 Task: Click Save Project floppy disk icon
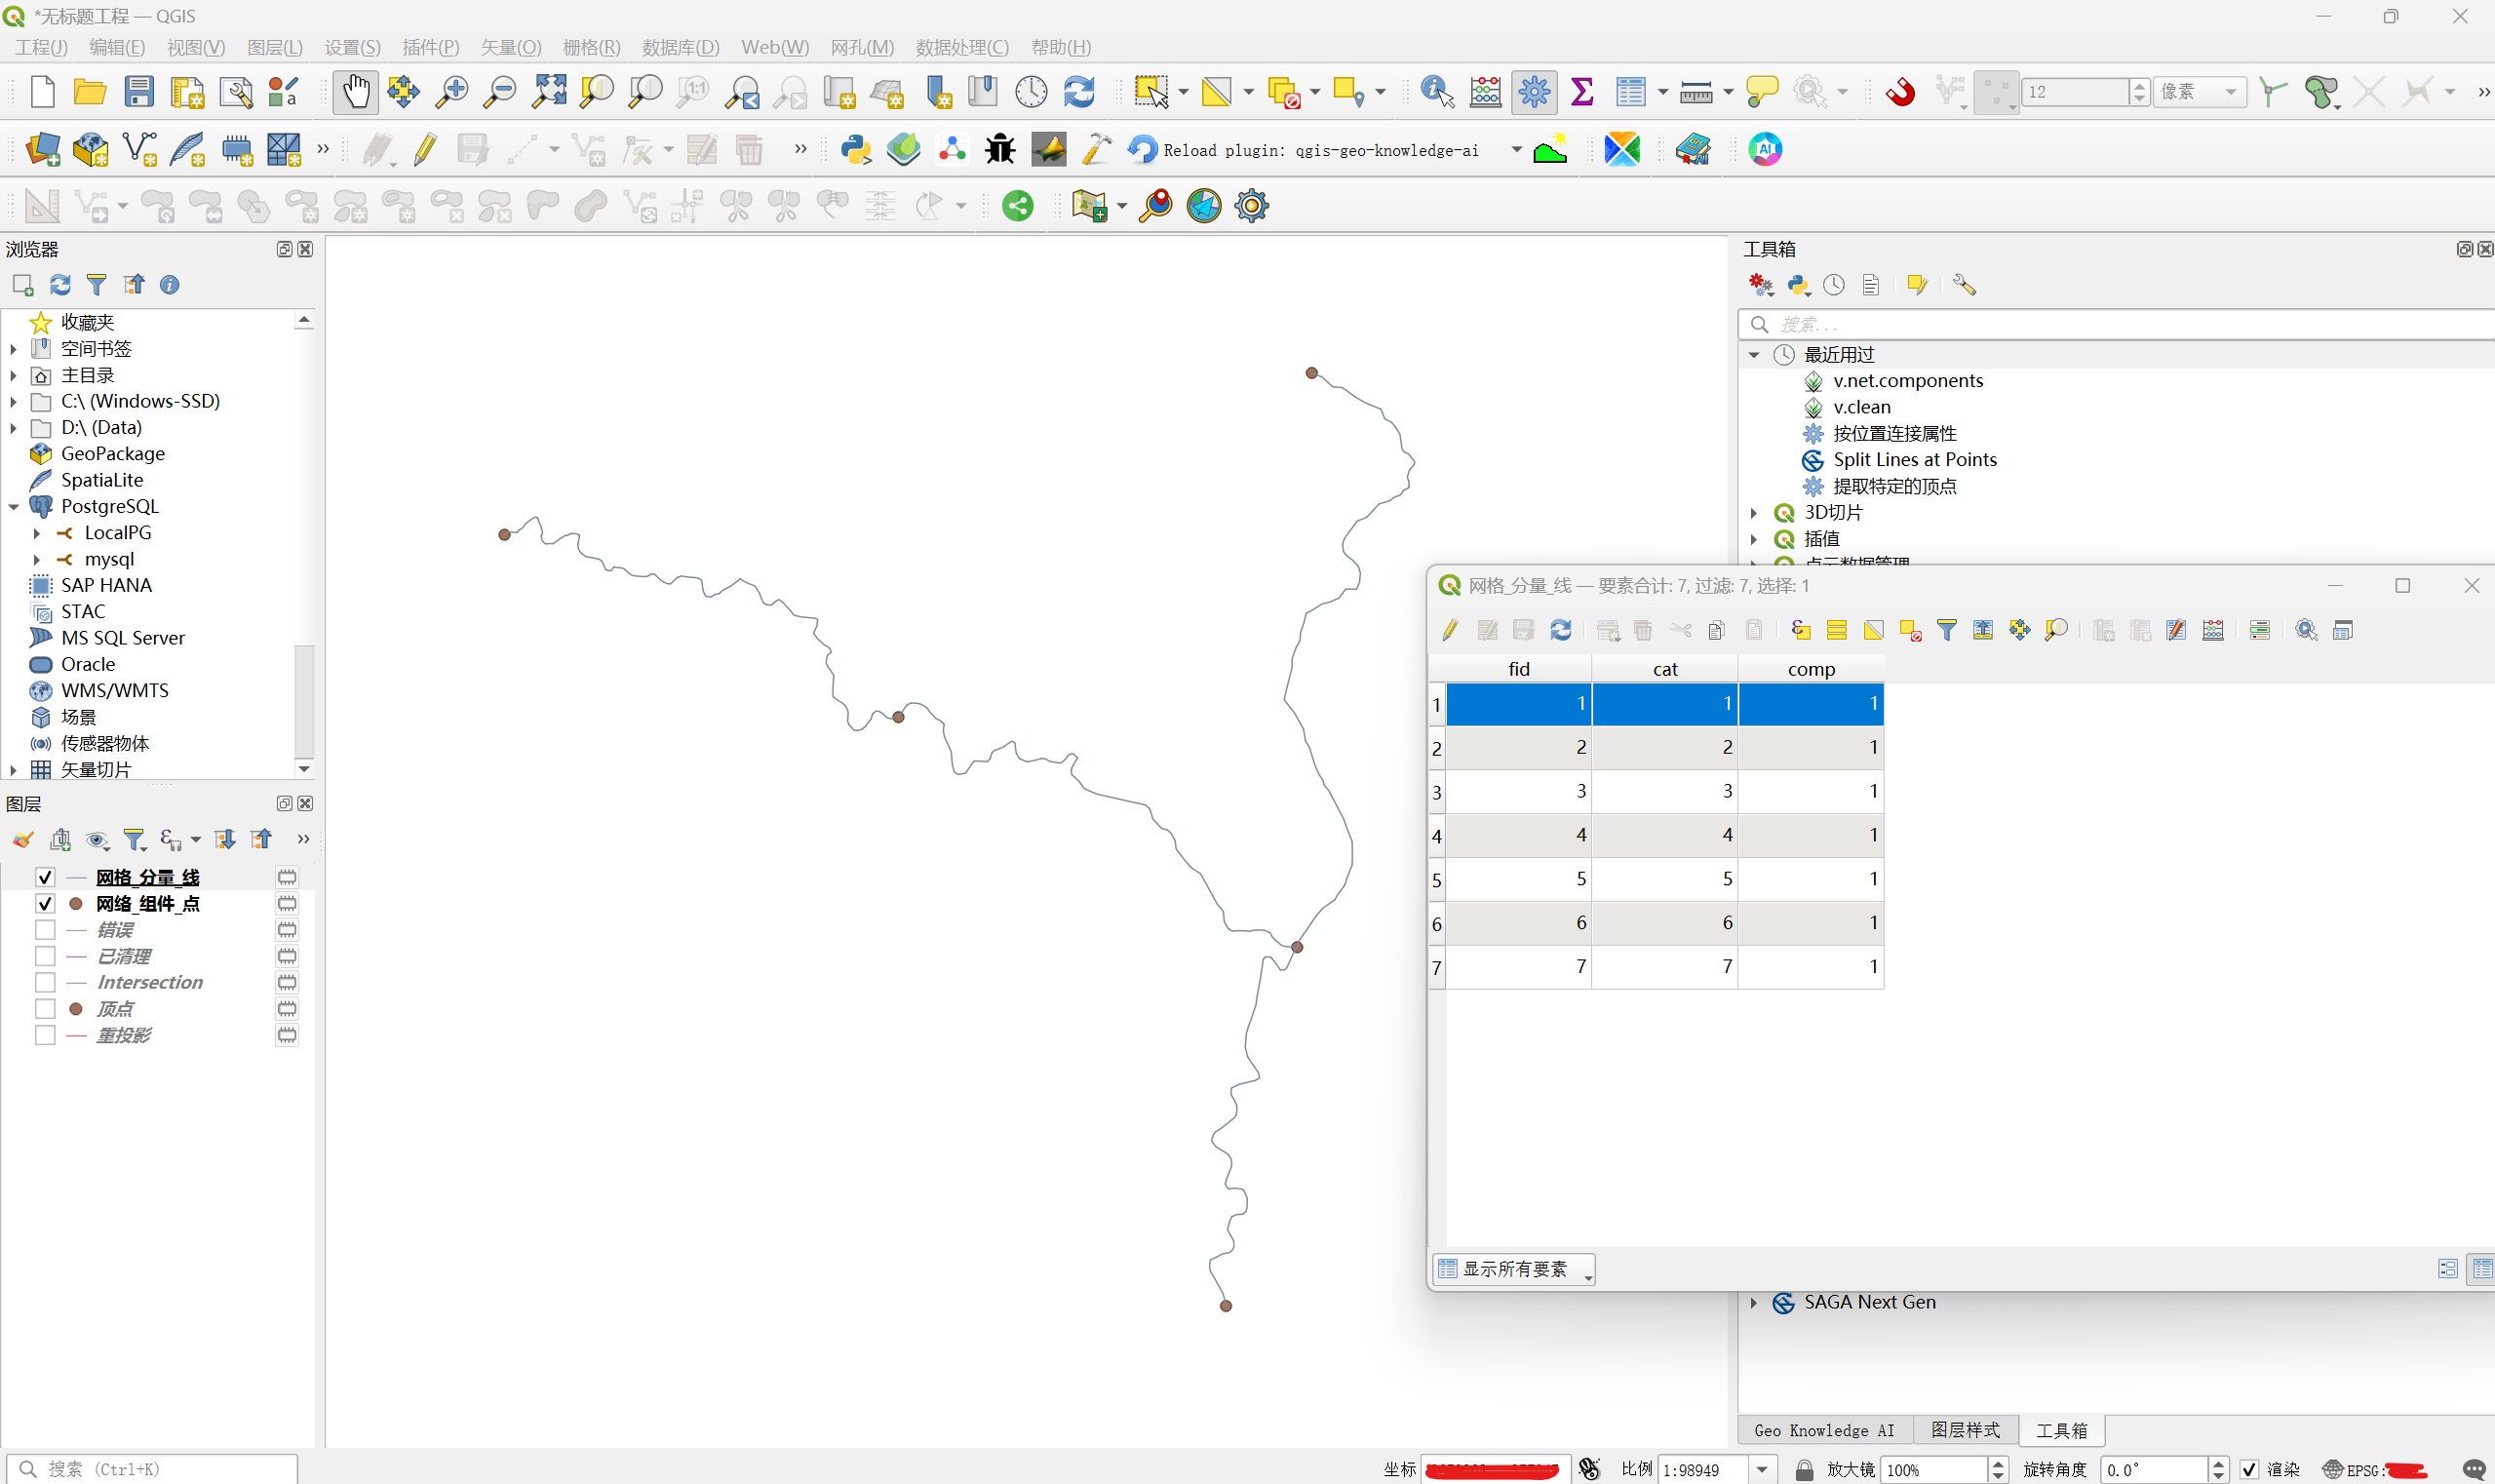(x=138, y=92)
